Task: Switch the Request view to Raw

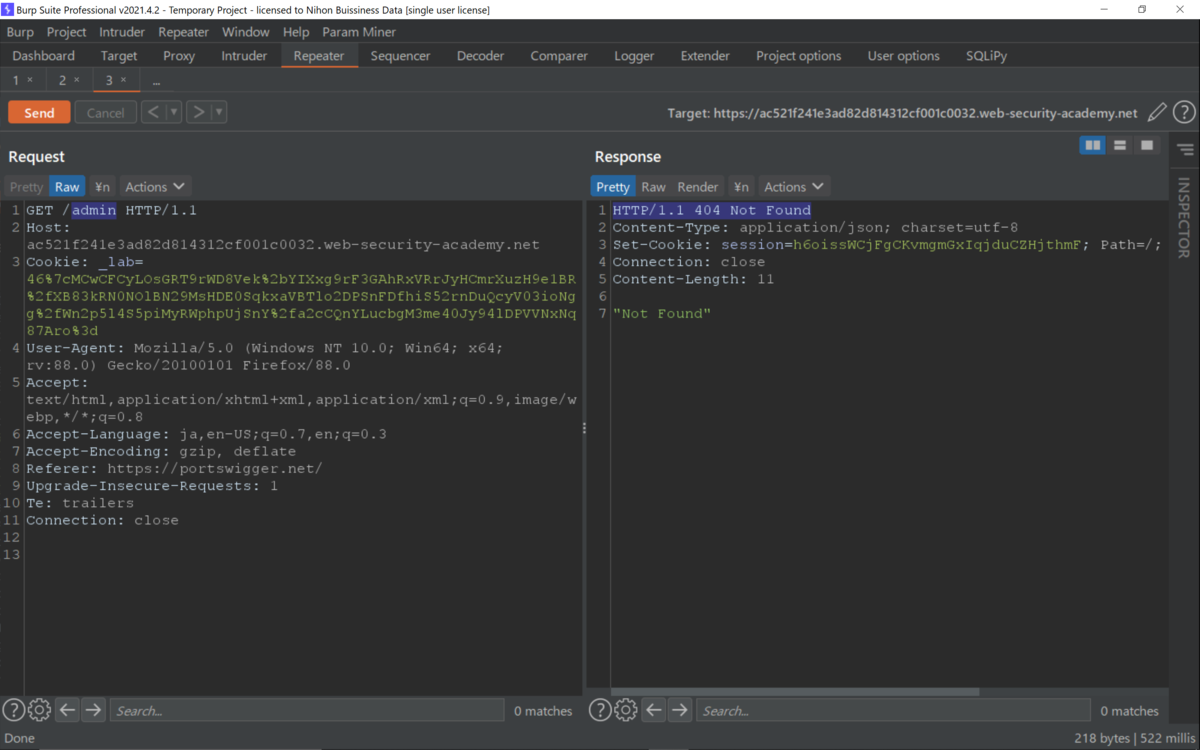Action: pos(67,186)
